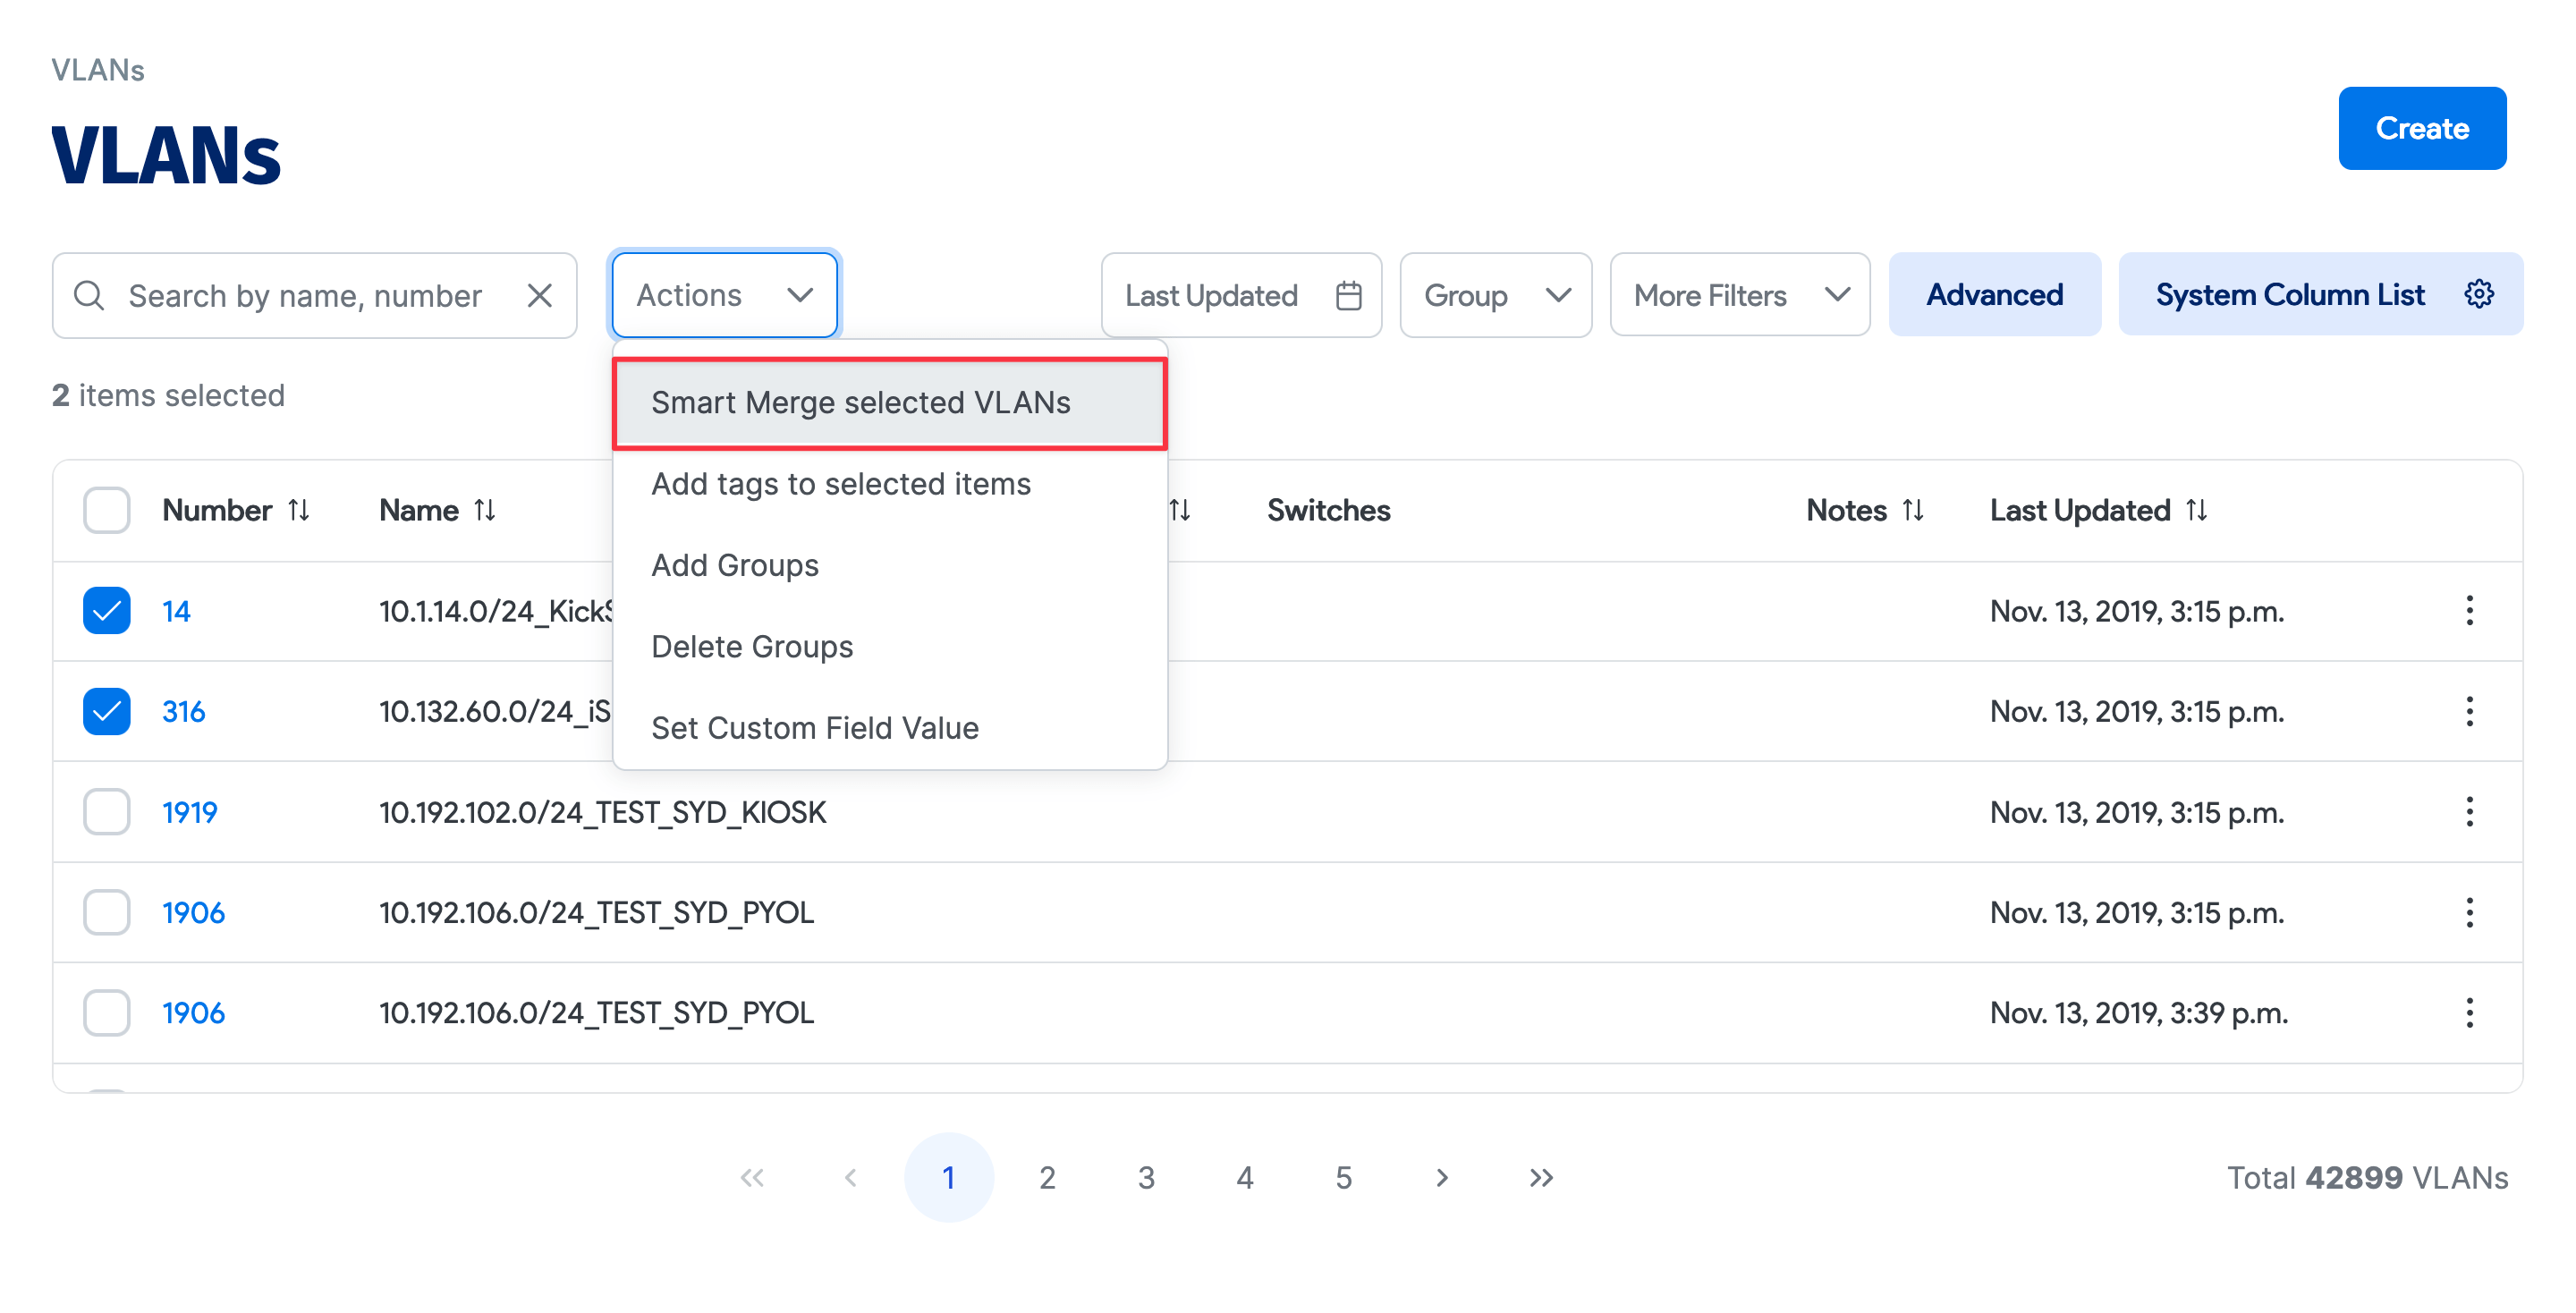Clear the search field with the X icon
Viewport: 2576px width, 1313px height.
pyautogui.click(x=539, y=295)
